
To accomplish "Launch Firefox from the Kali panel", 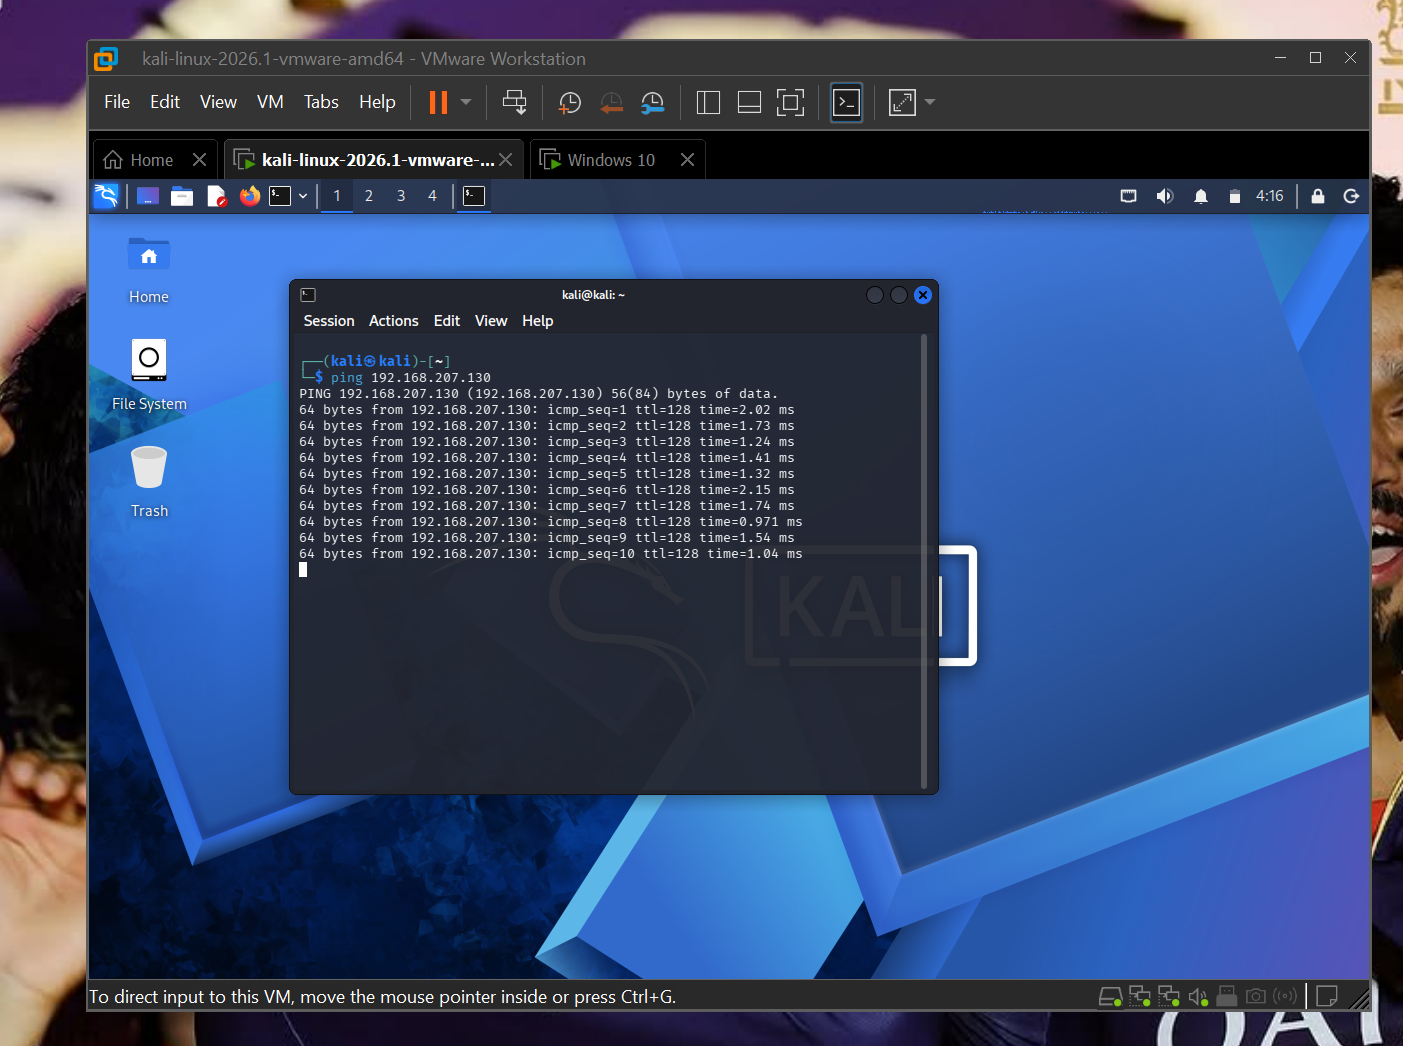I will (250, 196).
